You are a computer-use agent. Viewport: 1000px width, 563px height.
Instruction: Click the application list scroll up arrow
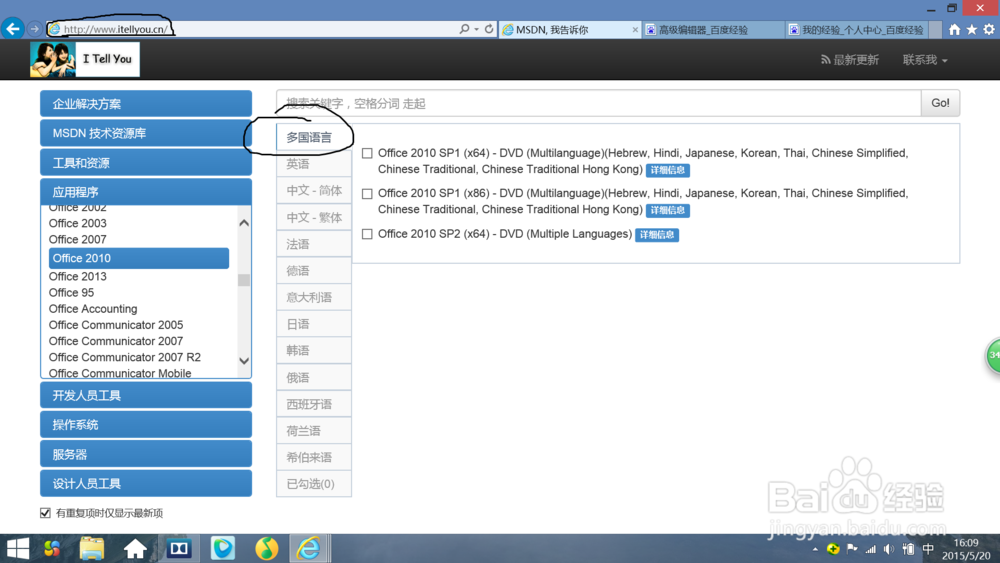[x=244, y=223]
